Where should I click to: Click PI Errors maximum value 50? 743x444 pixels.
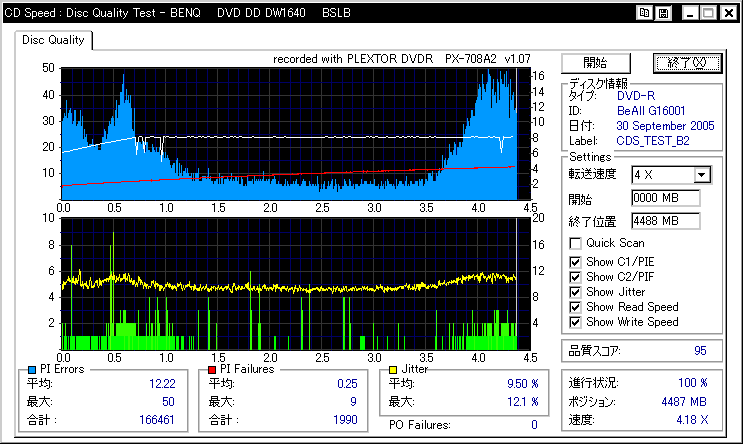(x=168, y=402)
